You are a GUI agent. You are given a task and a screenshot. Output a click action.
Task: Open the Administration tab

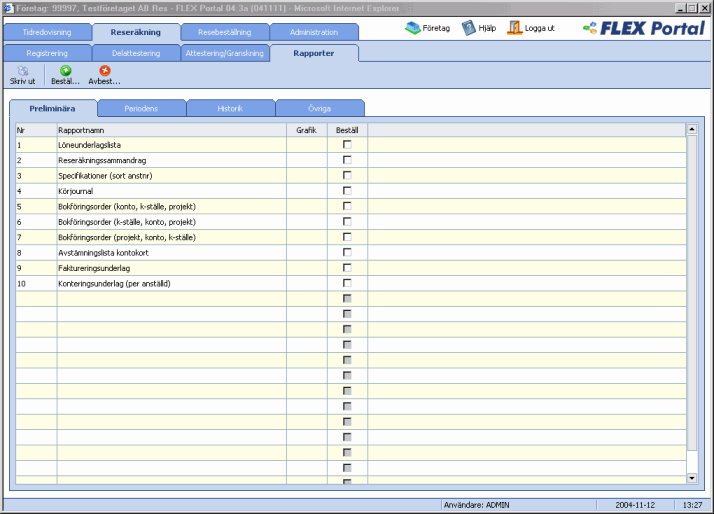click(x=314, y=32)
